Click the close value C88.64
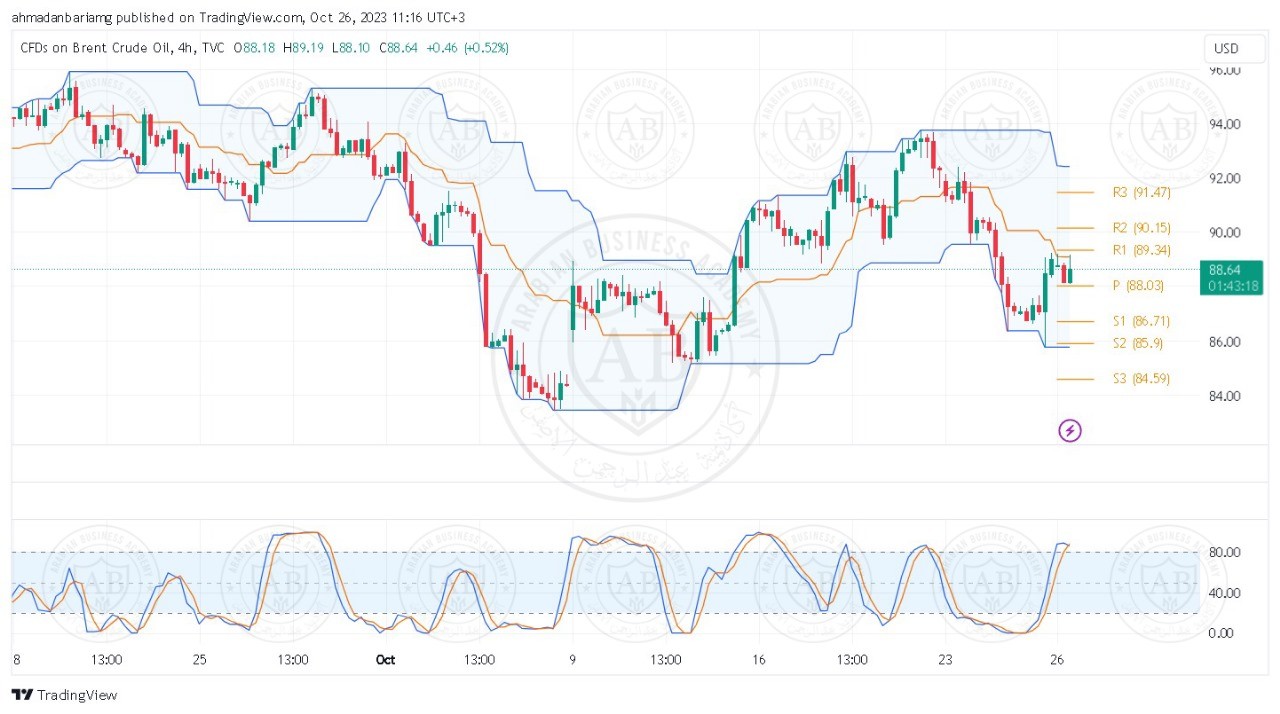Viewport: 1280px width, 714px height. click(396, 47)
